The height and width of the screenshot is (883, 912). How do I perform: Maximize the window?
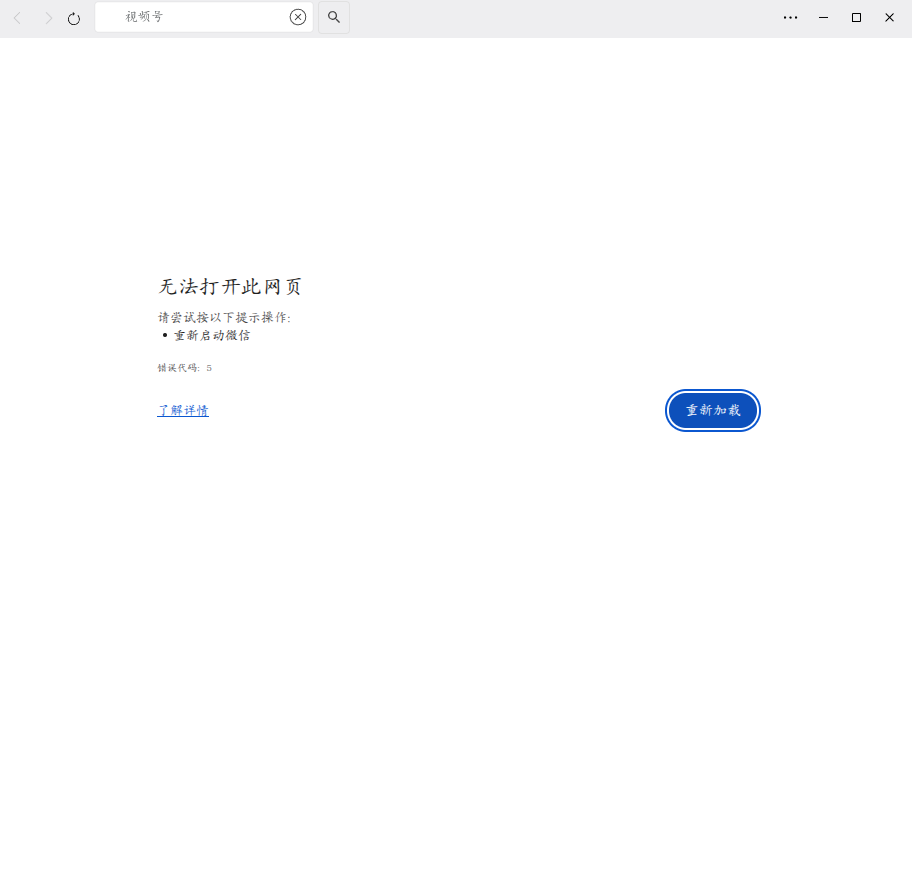(x=856, y=17)
